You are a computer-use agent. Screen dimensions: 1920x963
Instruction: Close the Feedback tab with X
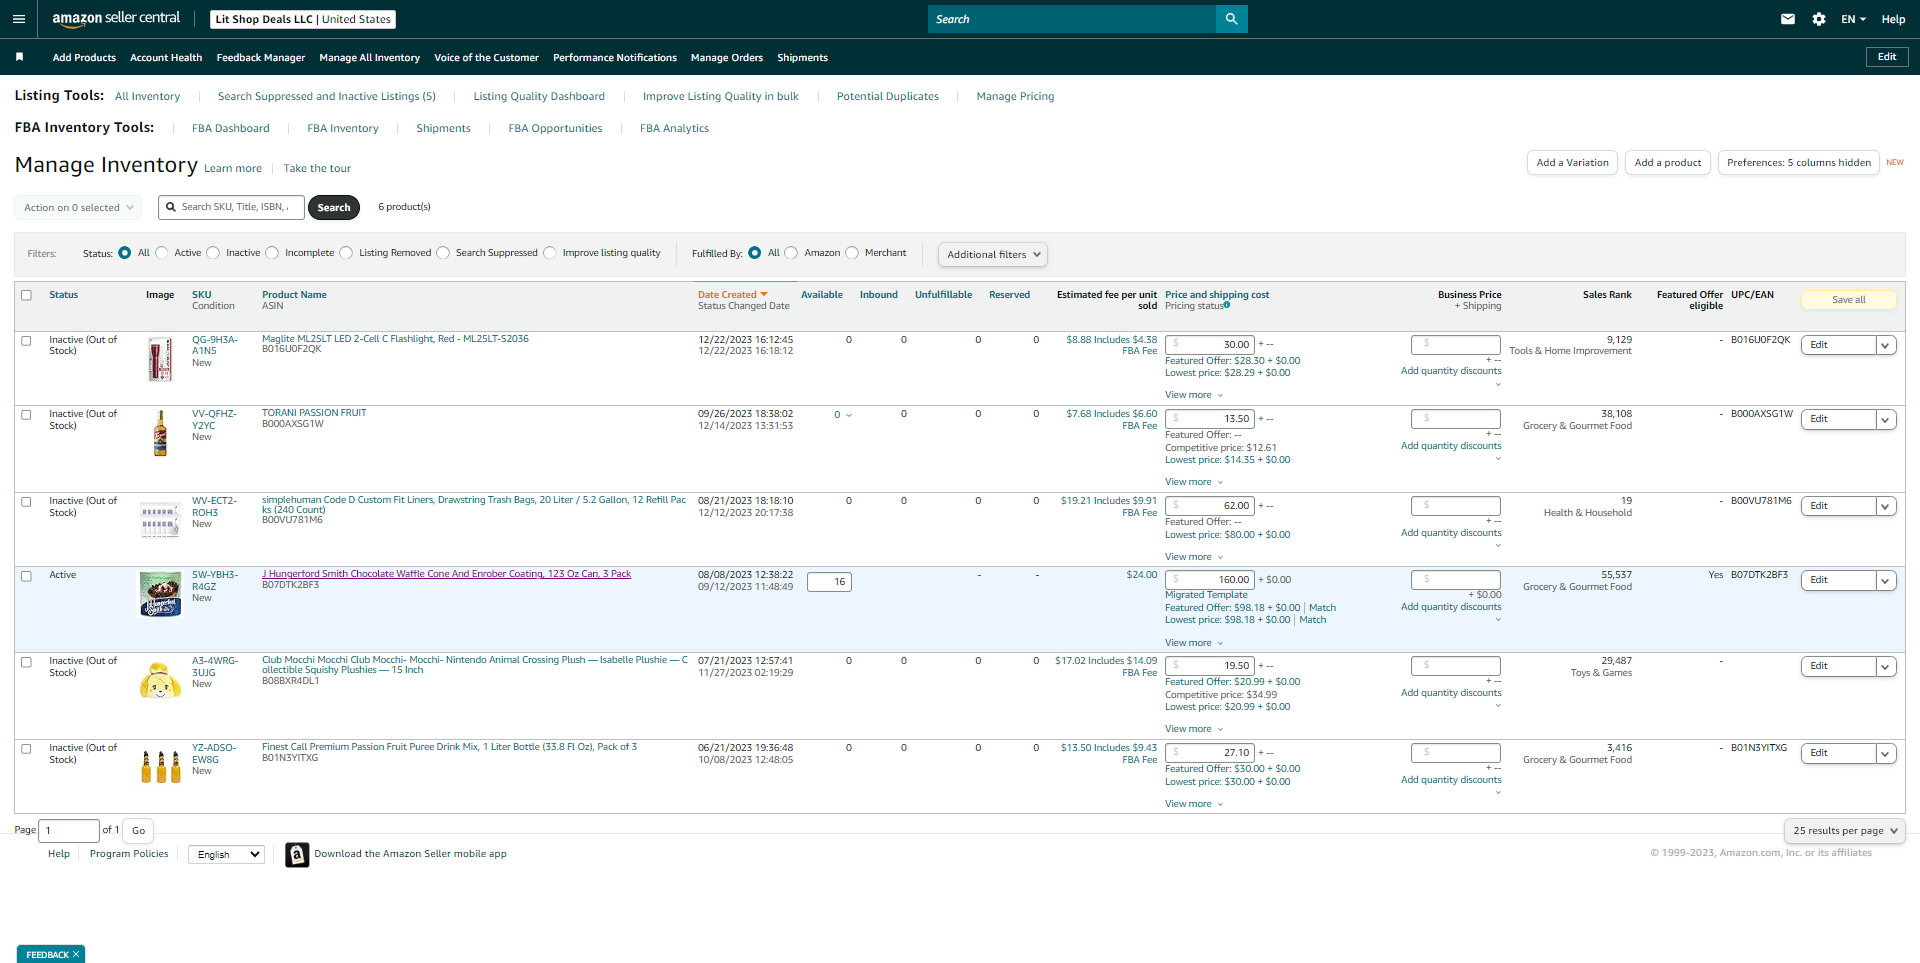click(x=76, y=954)
